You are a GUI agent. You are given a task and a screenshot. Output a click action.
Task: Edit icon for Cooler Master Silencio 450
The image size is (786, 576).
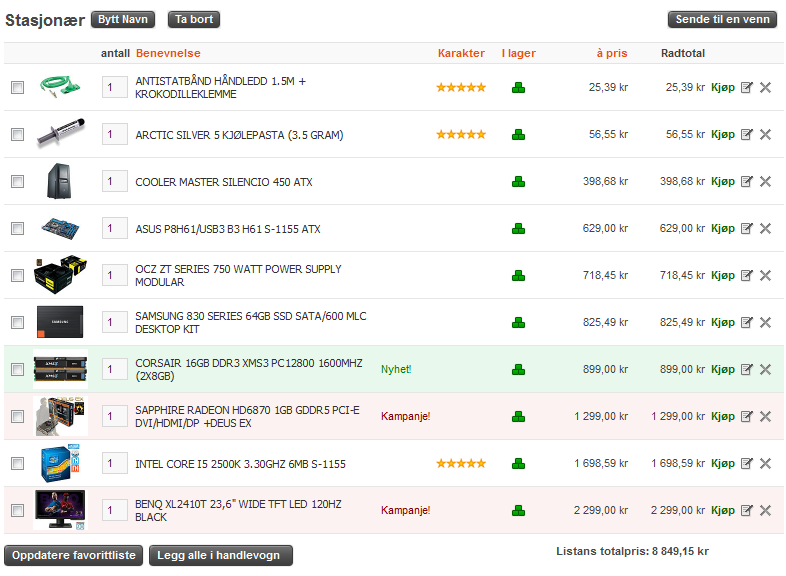coord(747,181)
